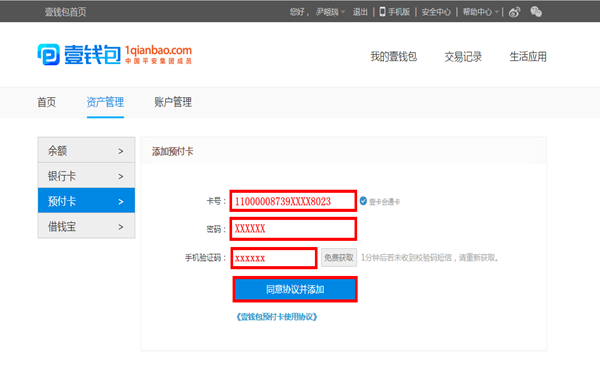The height and width of the screenshot is (369, 600).
Task: Switch to the 账户管理 tab
Action: click(173, 102)
